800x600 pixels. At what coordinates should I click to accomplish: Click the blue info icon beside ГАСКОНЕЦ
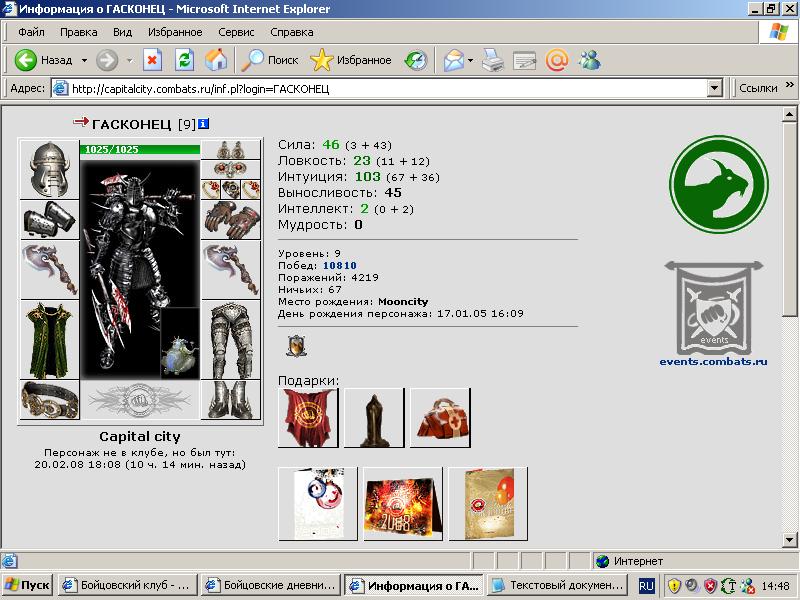203,124
